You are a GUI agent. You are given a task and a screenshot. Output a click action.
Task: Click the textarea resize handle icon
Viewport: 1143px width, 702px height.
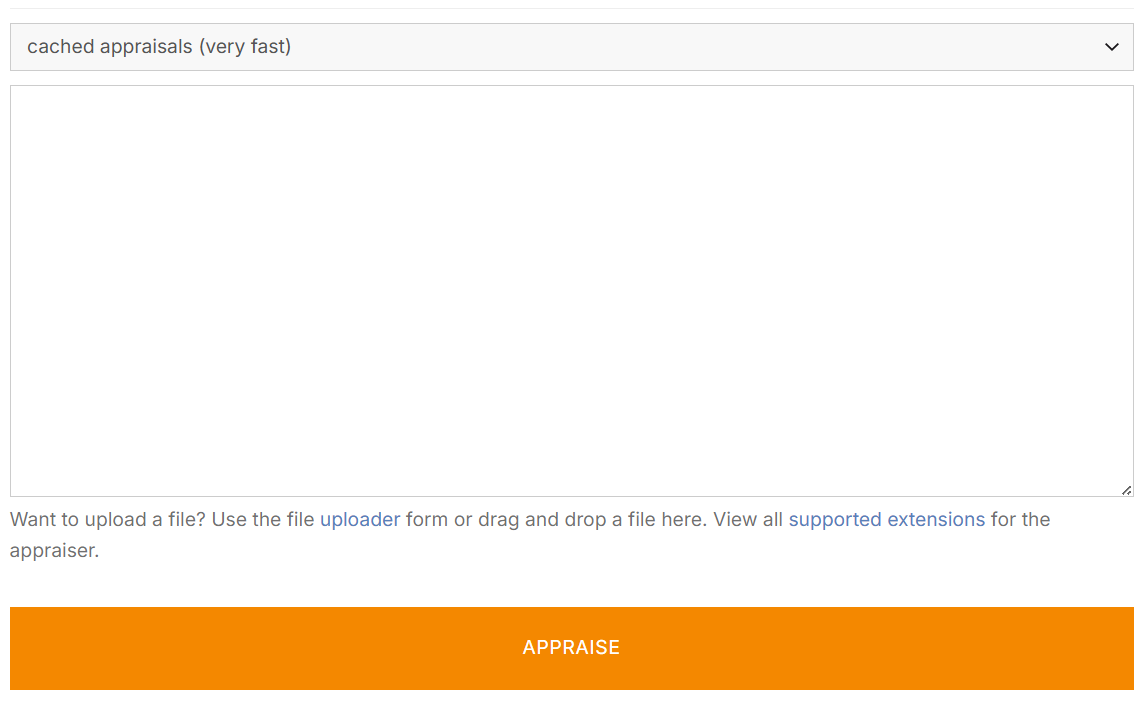click(1127, 490)
